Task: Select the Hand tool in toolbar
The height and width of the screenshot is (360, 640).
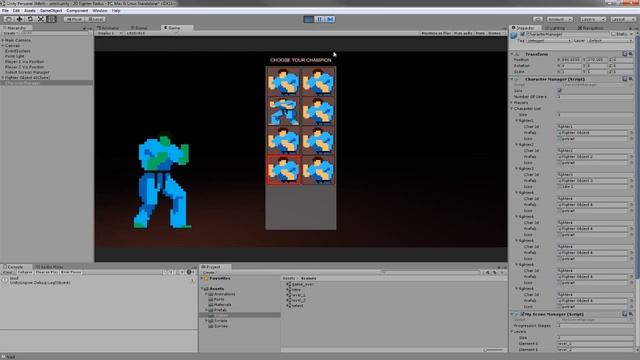Action: (9, 19)
